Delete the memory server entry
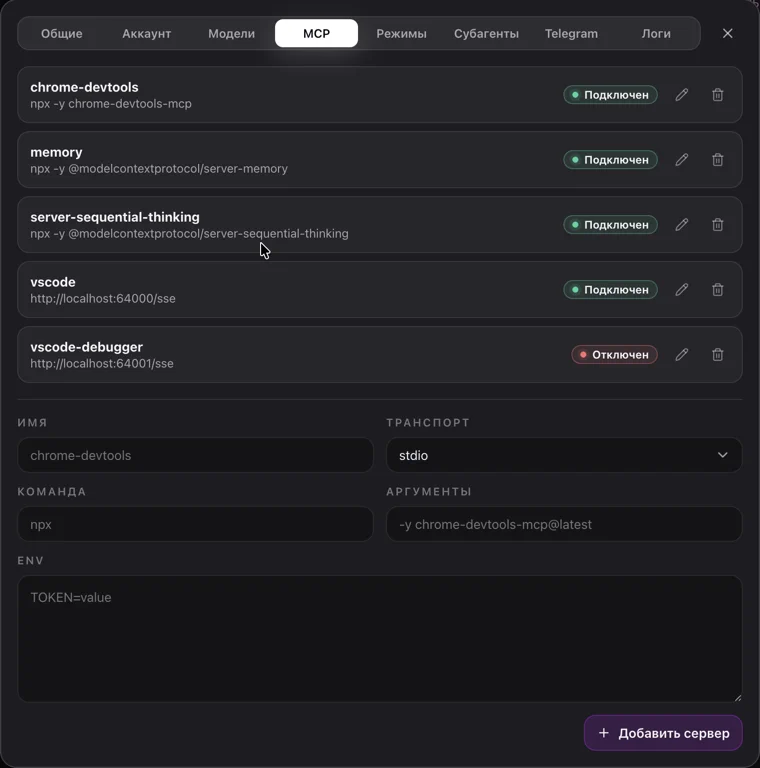760x768 pixels. coord(717,160)
